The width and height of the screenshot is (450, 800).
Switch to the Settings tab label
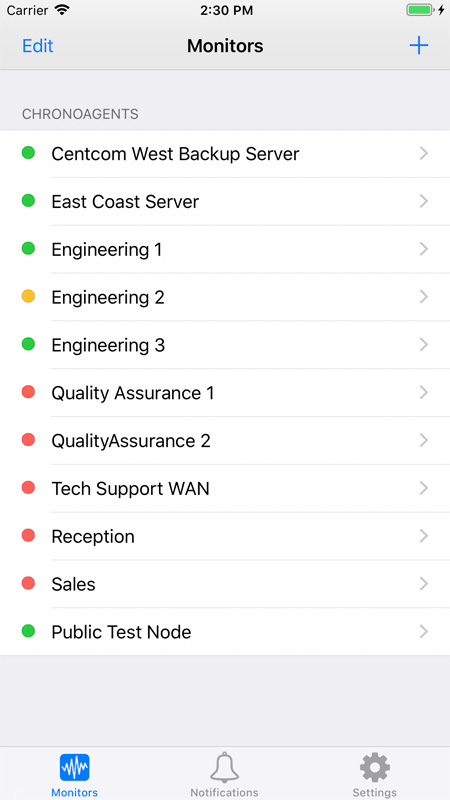tap(374, 792)
